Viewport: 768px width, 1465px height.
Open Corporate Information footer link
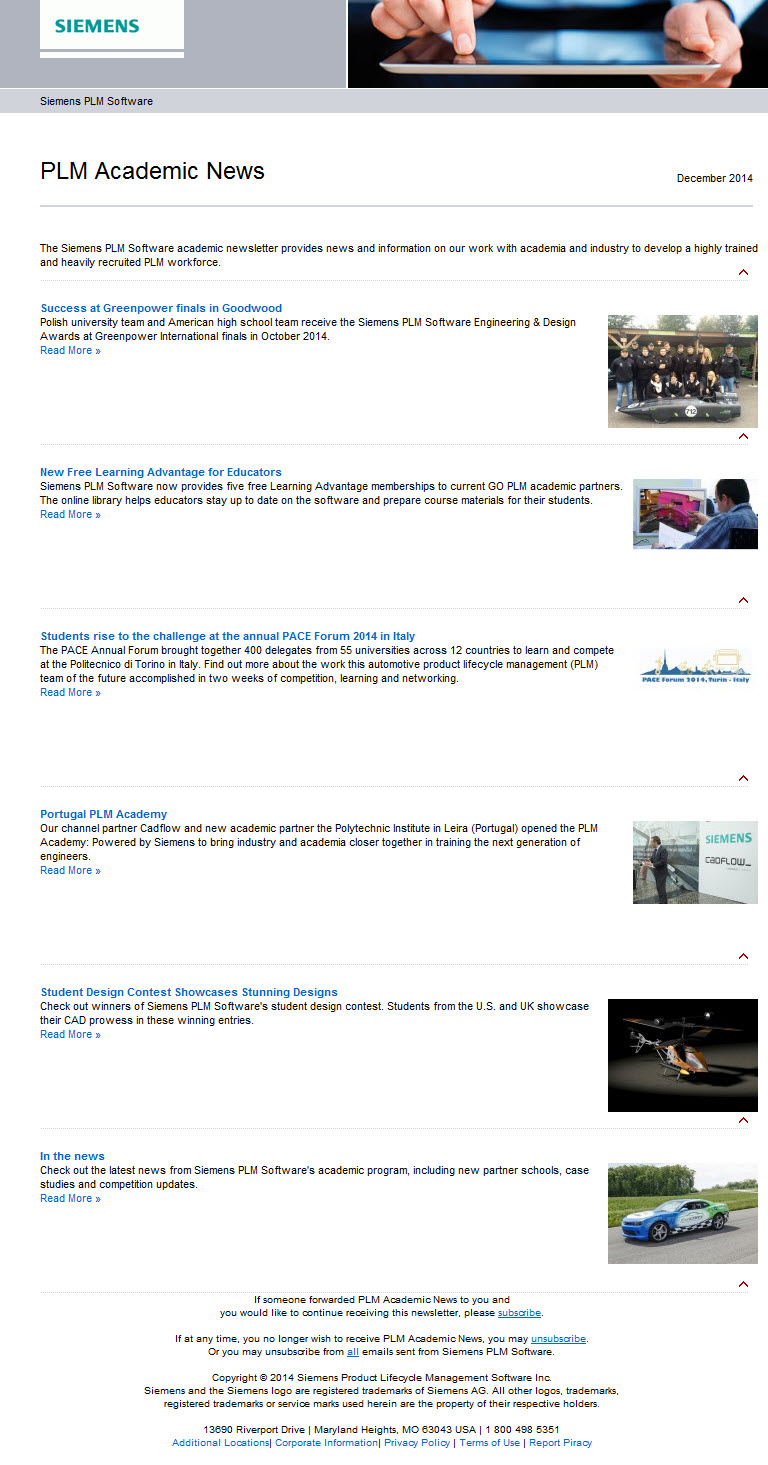[326, 1443]
